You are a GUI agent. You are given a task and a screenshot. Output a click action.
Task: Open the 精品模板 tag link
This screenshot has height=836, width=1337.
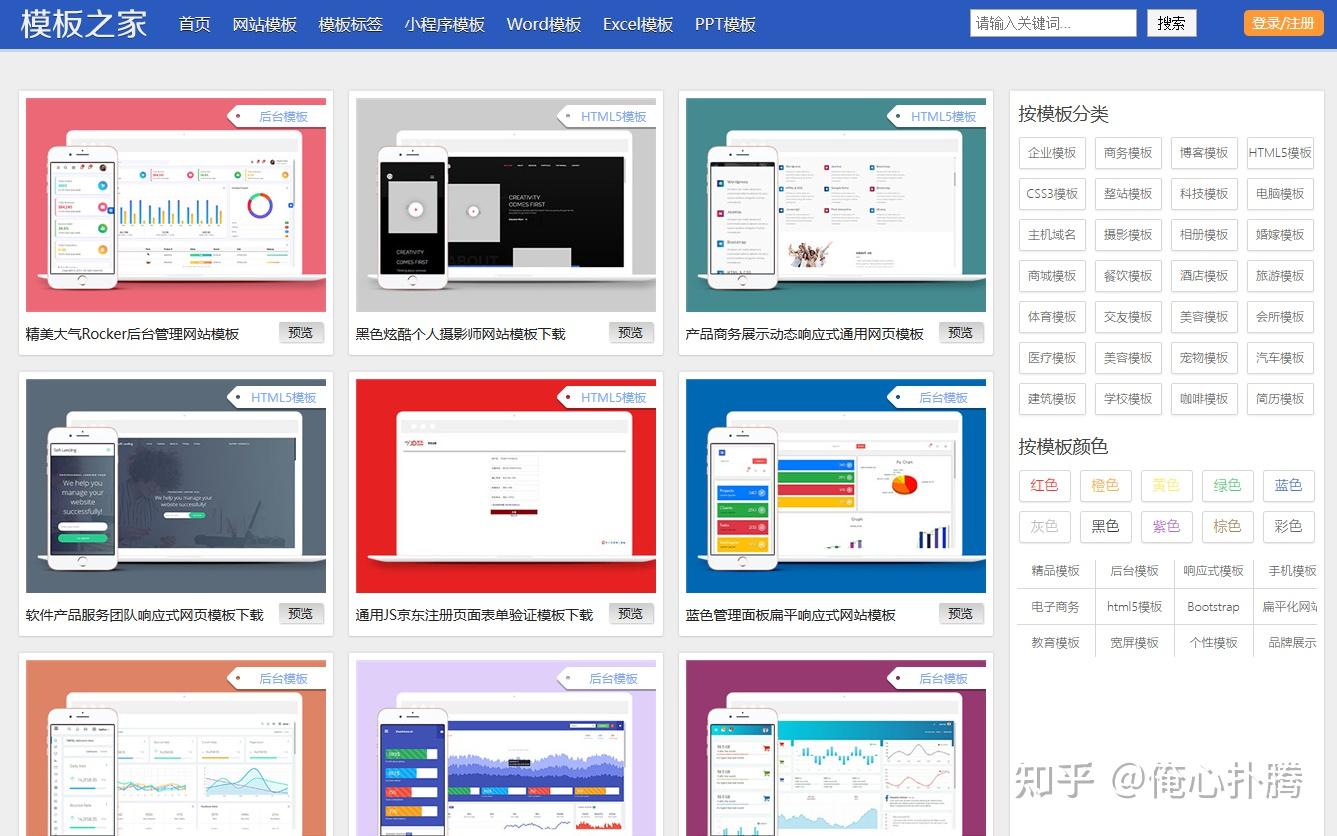coord(1056,571)
